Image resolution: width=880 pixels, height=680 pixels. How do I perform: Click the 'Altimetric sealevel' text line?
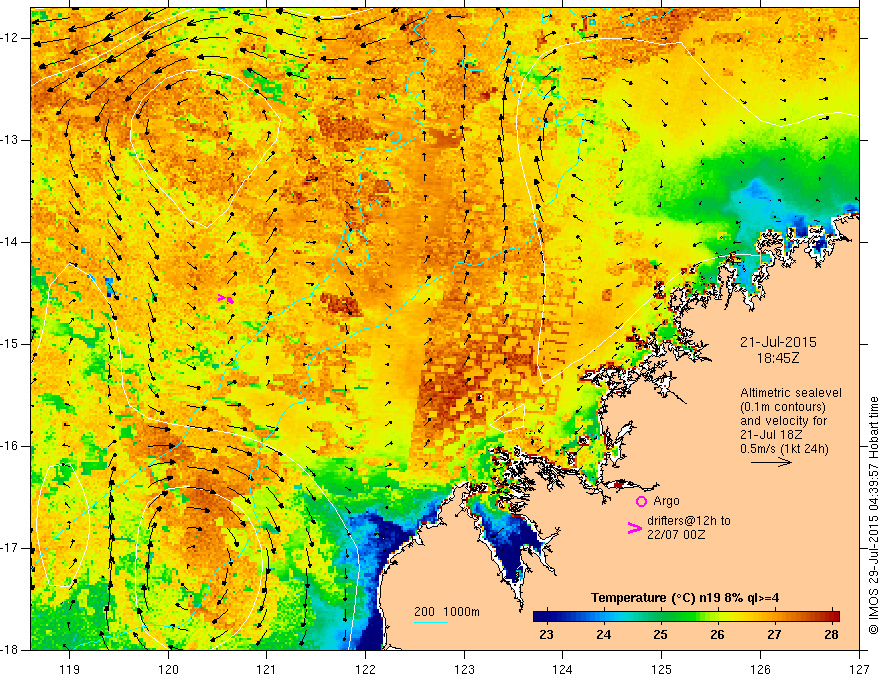791,393
